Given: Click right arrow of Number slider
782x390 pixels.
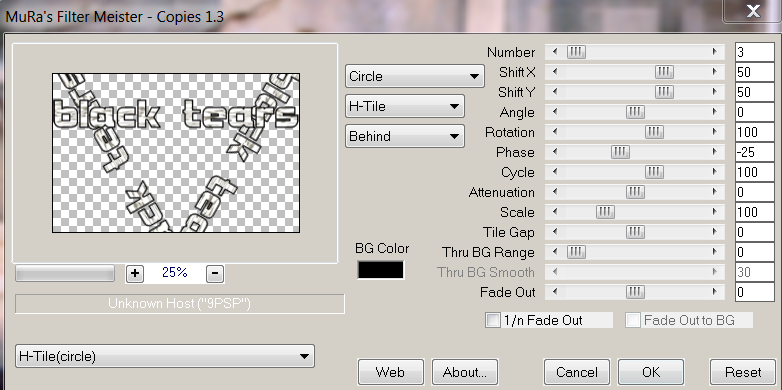Looking at the screenshot, I should [x=715, y=52].
